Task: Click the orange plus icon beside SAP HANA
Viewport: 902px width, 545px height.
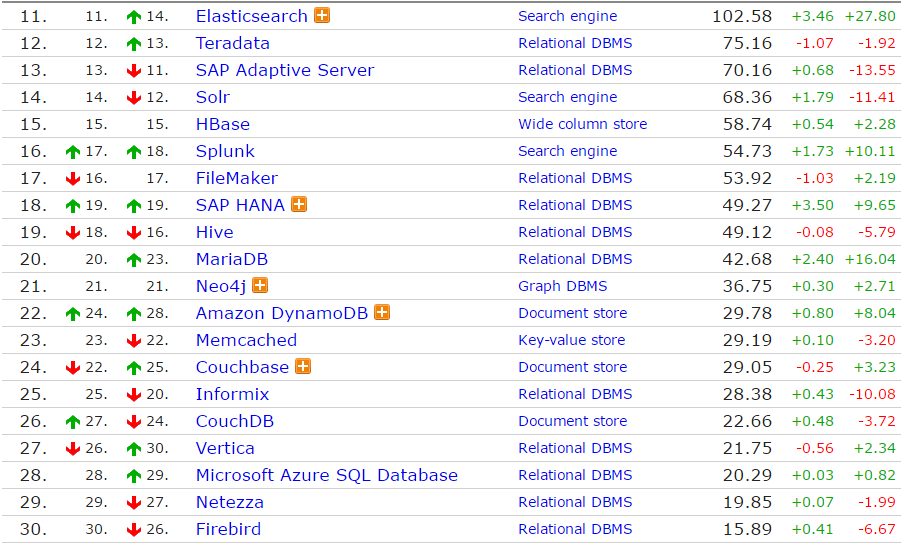Action: pyautogui.click(x=299, y=204)
